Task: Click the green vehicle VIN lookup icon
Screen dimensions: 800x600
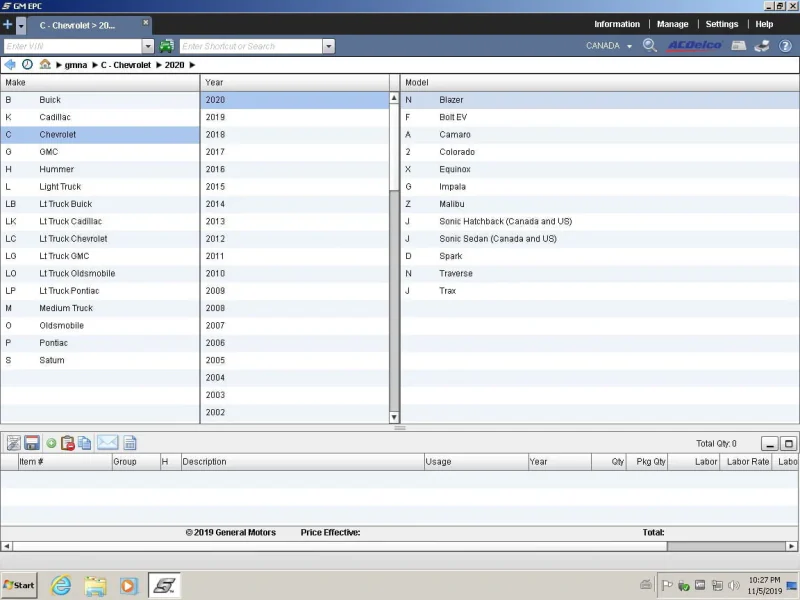Action: [166, 46]
